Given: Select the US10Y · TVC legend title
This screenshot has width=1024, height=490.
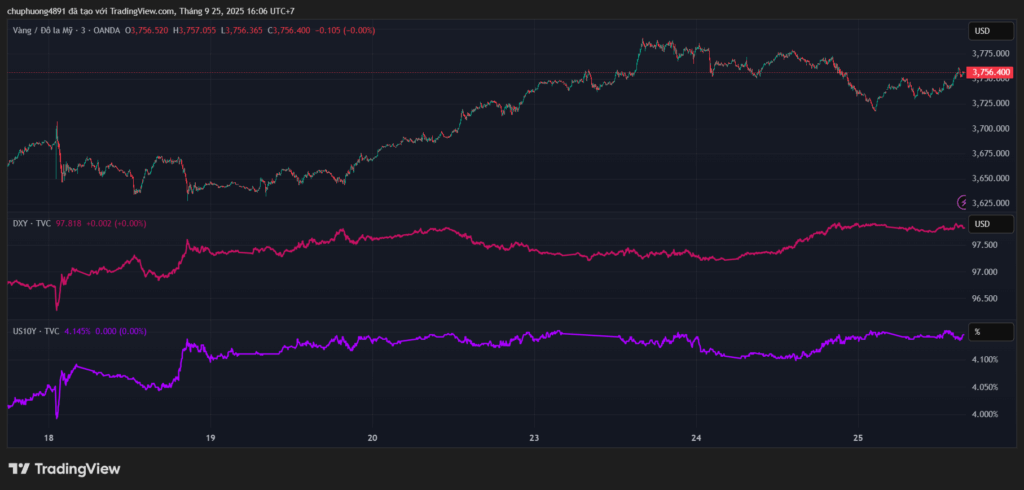Looking at the screenshot, I should click(34, 330).
